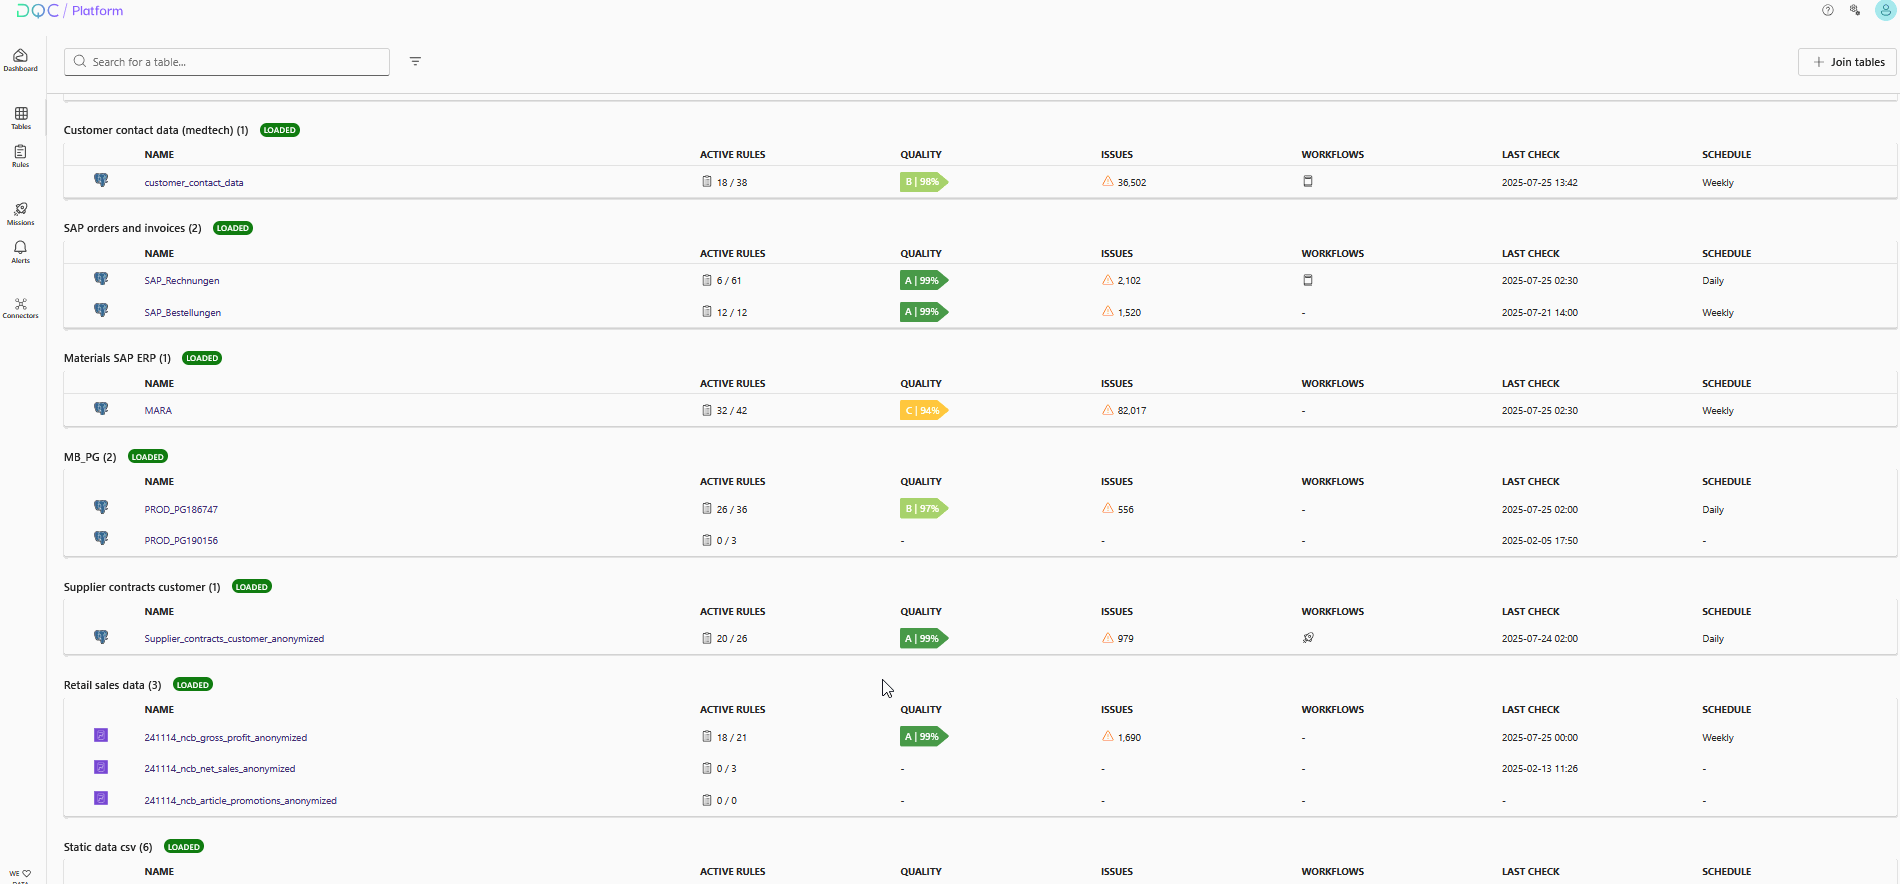Image resolution: width=1900 pixels, height=884 pixels.
Task: Open the filter icon beside the search box
Action: 415,62
